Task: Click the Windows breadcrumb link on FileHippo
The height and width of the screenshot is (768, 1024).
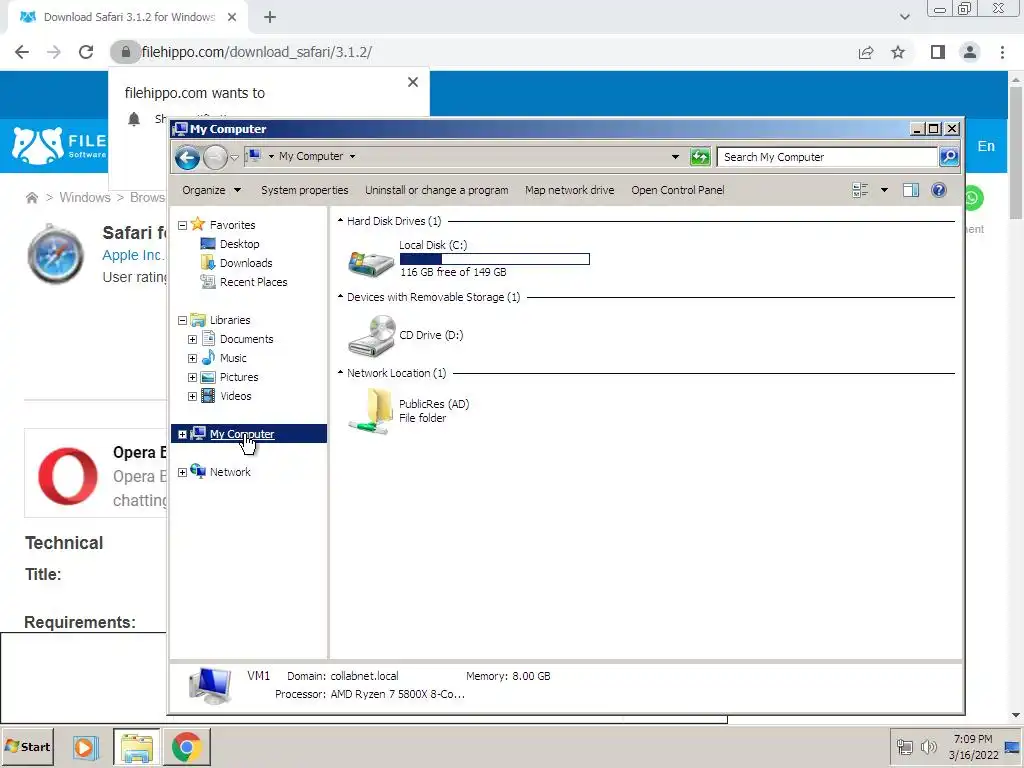Action: (85, 197)
